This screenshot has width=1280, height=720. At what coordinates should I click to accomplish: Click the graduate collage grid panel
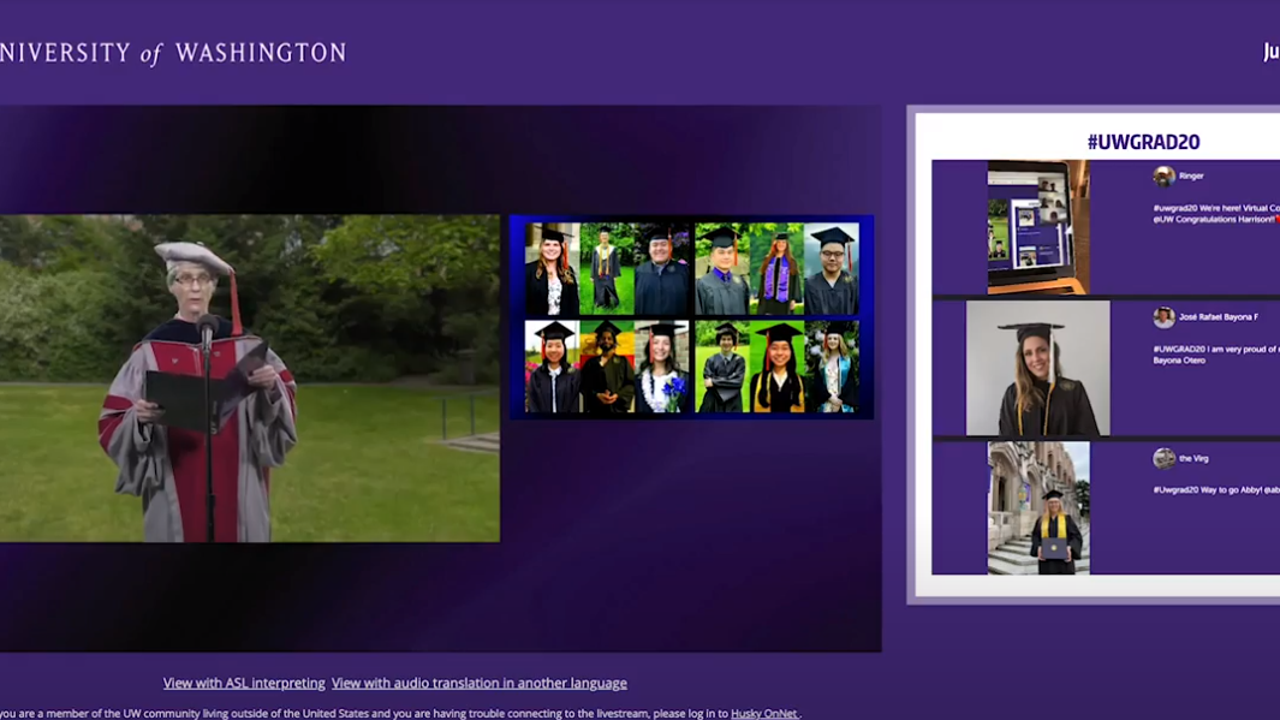(x=692, y=318)
